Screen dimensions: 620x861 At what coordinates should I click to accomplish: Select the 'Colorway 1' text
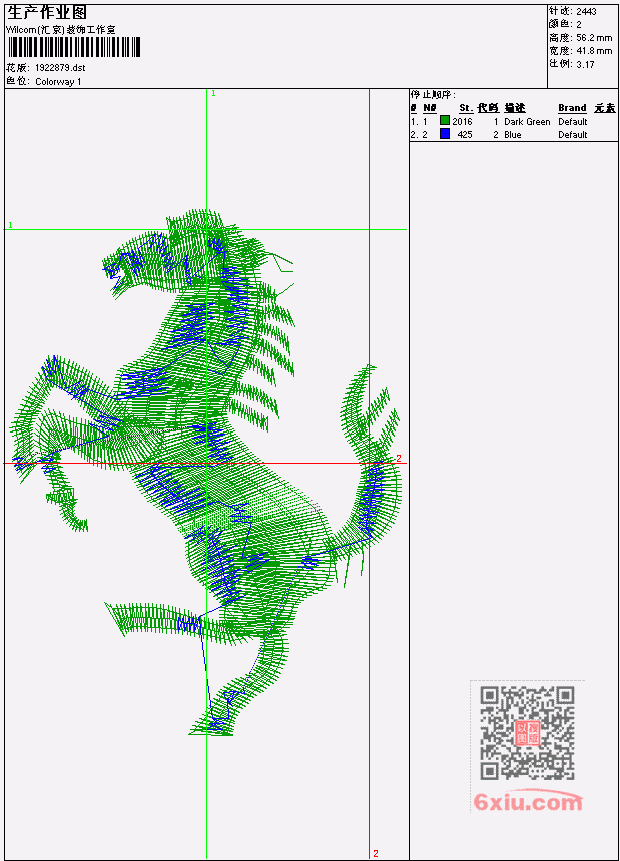tap(58, 82)
